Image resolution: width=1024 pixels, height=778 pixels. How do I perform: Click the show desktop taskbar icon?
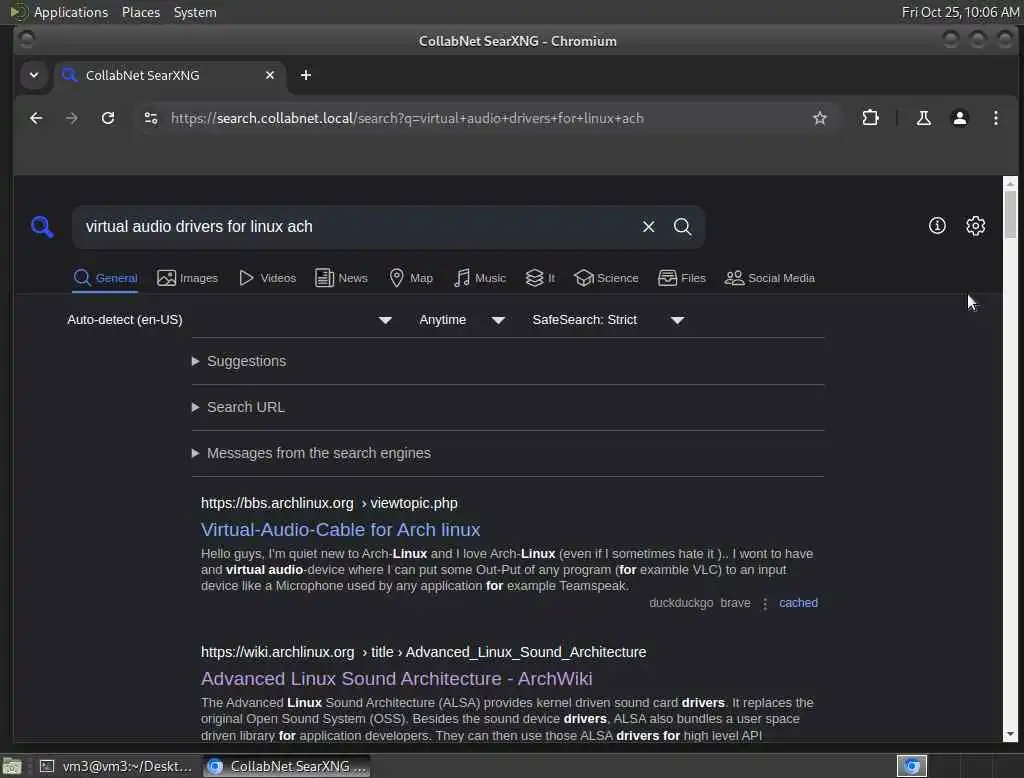(12, 766)
